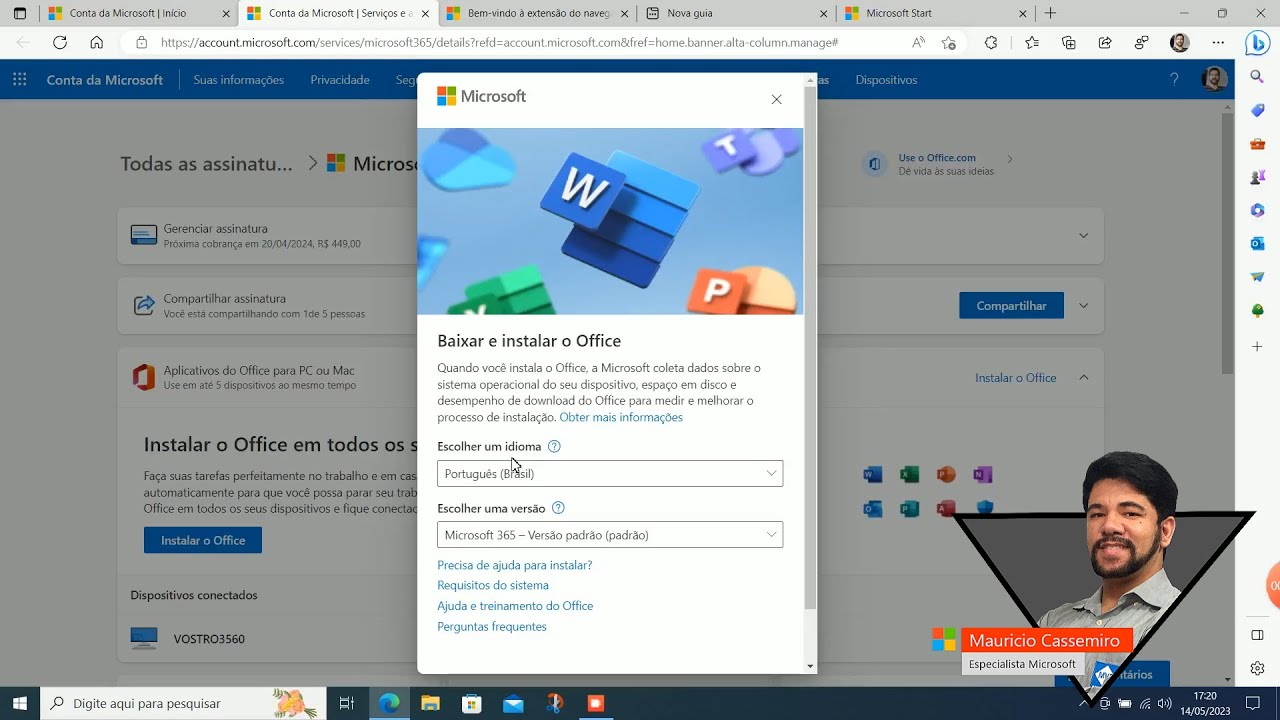Close the Baixar e instalar o Office dialog
Viewport: 1280px width, 720px height.
[776, 99]
